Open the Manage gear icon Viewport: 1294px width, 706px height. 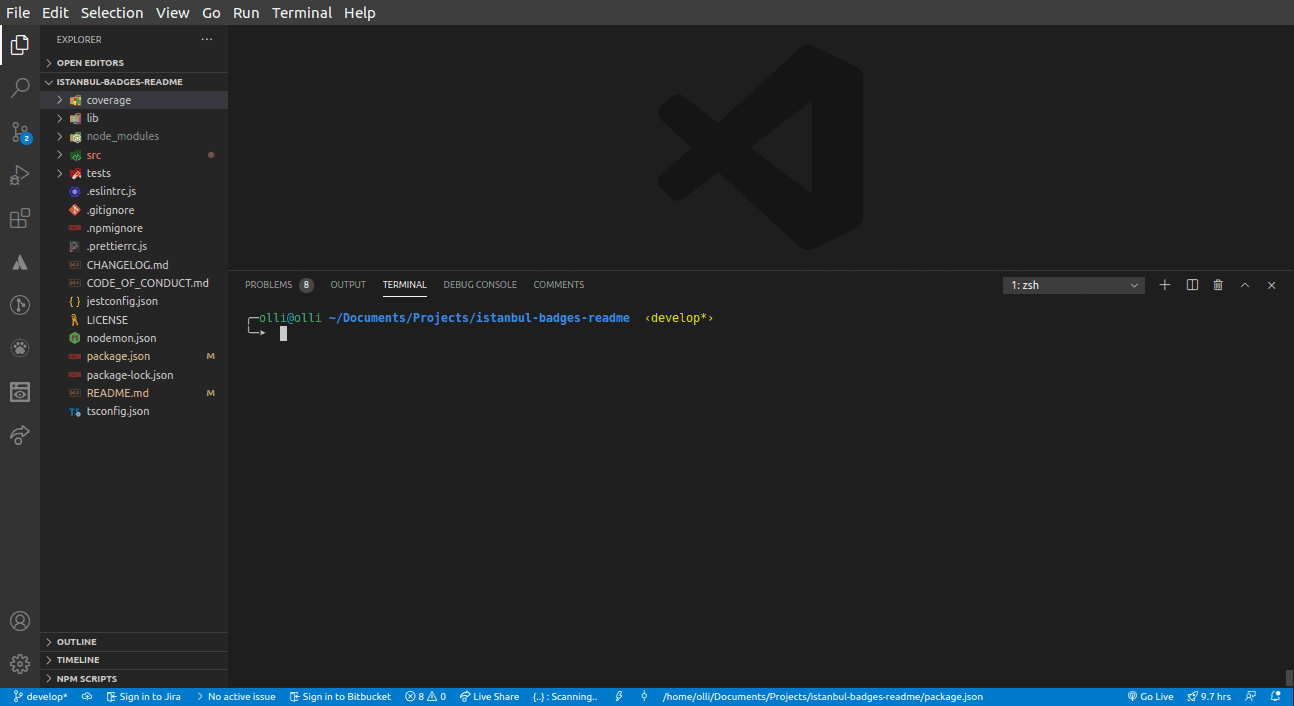click(x=20, y=664)
